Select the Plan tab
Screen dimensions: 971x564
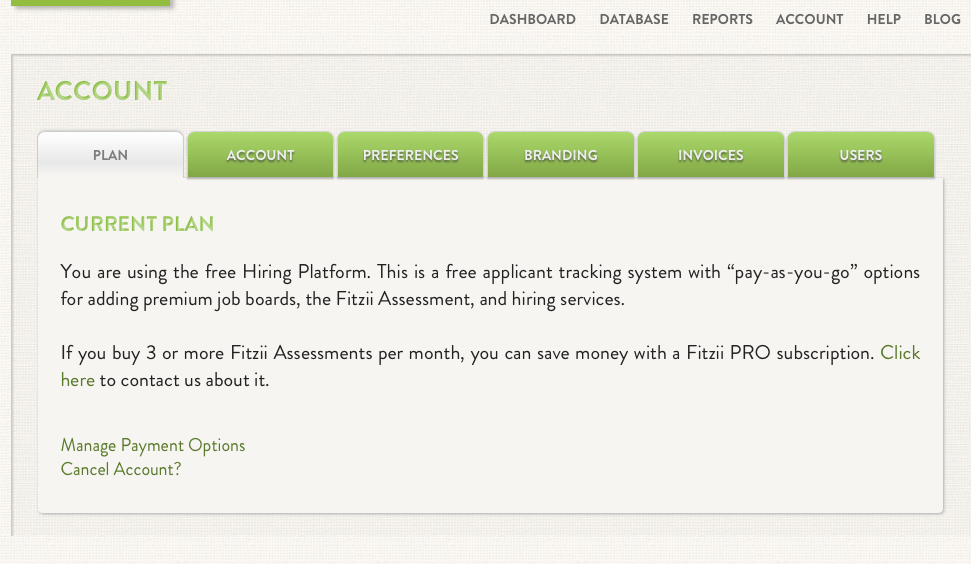pos(110,155)
